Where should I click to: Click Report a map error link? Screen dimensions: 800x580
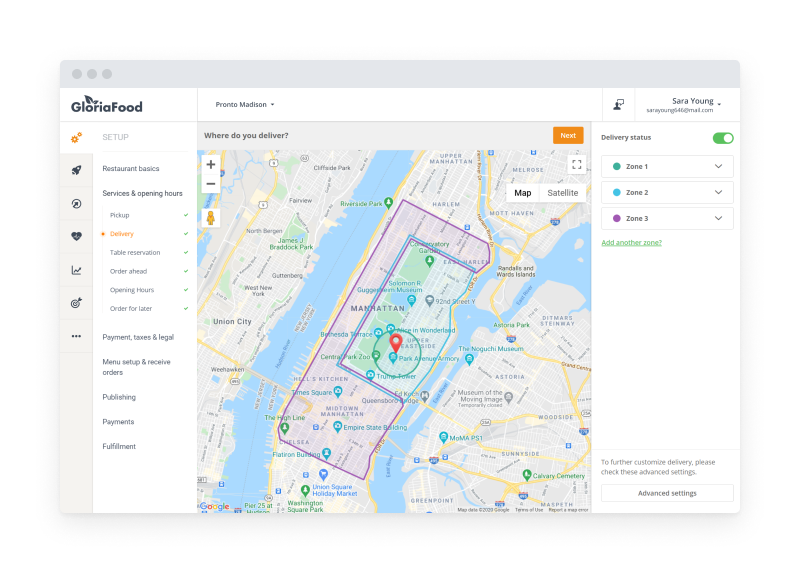[x=568, y=510]
